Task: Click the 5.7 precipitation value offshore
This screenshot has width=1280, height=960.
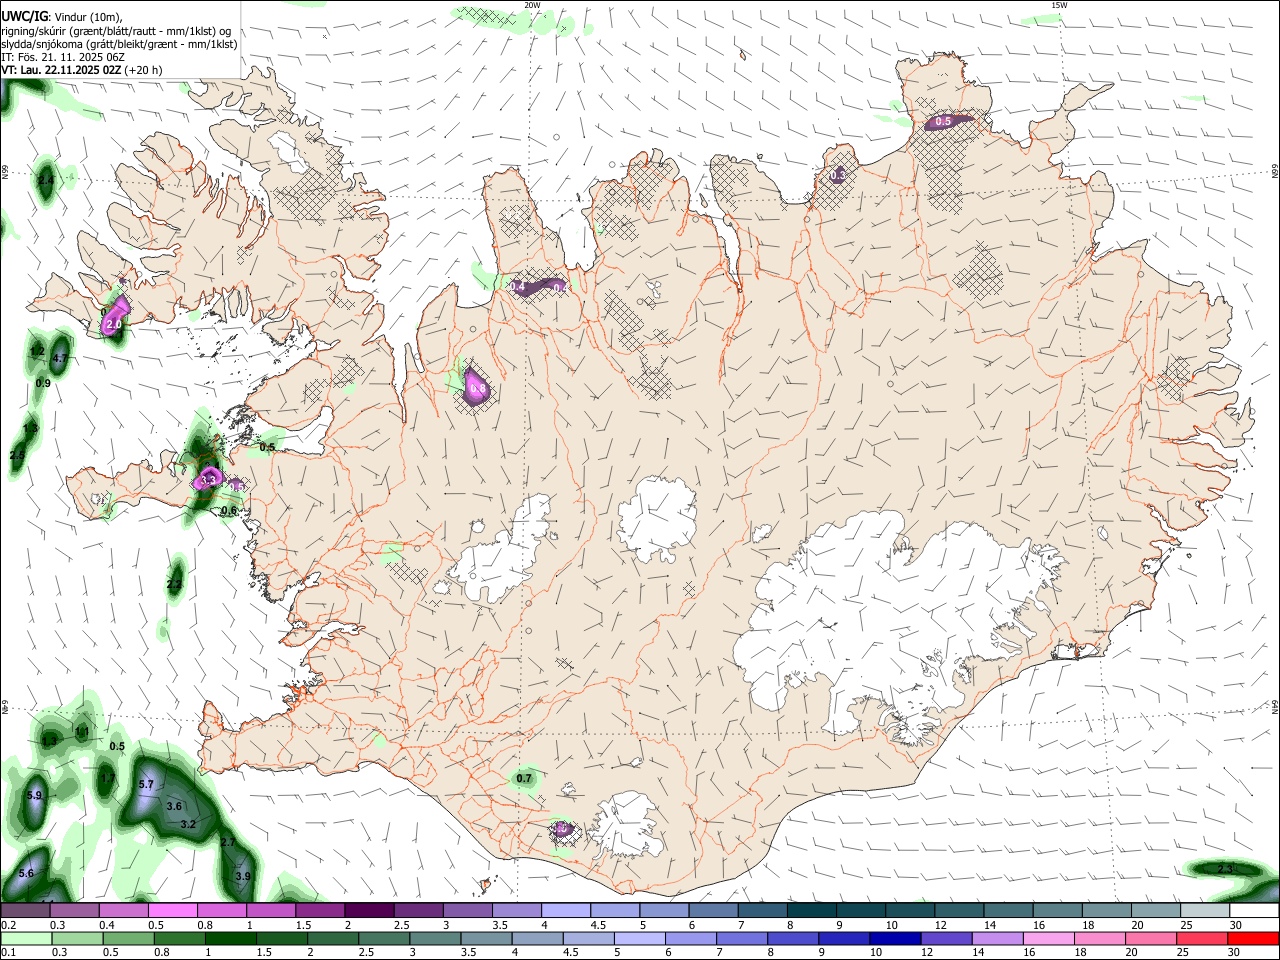Action: pyautogui.click(x=146, y=785)
